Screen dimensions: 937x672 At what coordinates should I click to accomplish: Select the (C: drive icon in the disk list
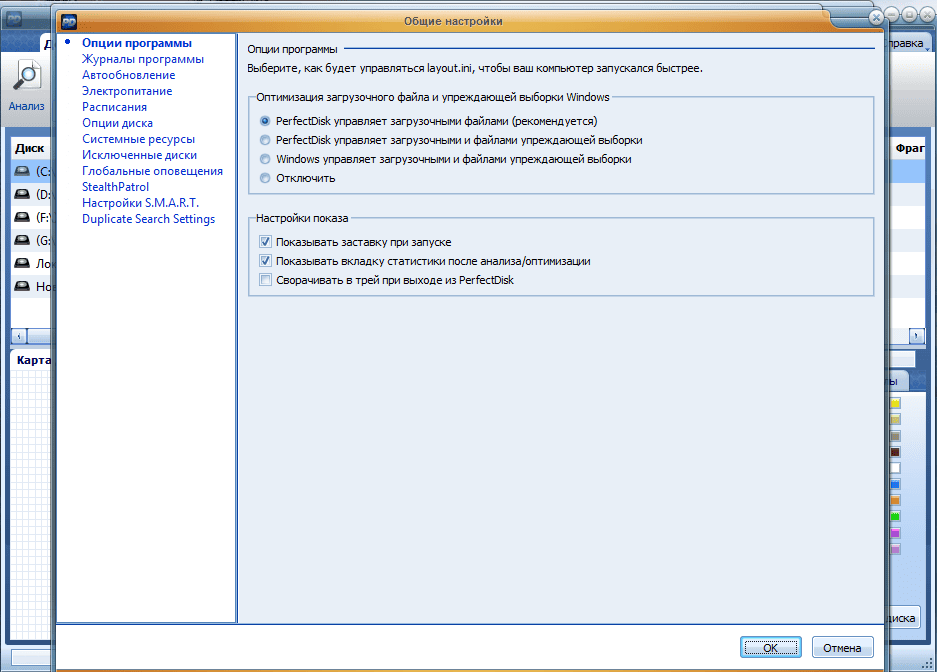tap(22, 171)
